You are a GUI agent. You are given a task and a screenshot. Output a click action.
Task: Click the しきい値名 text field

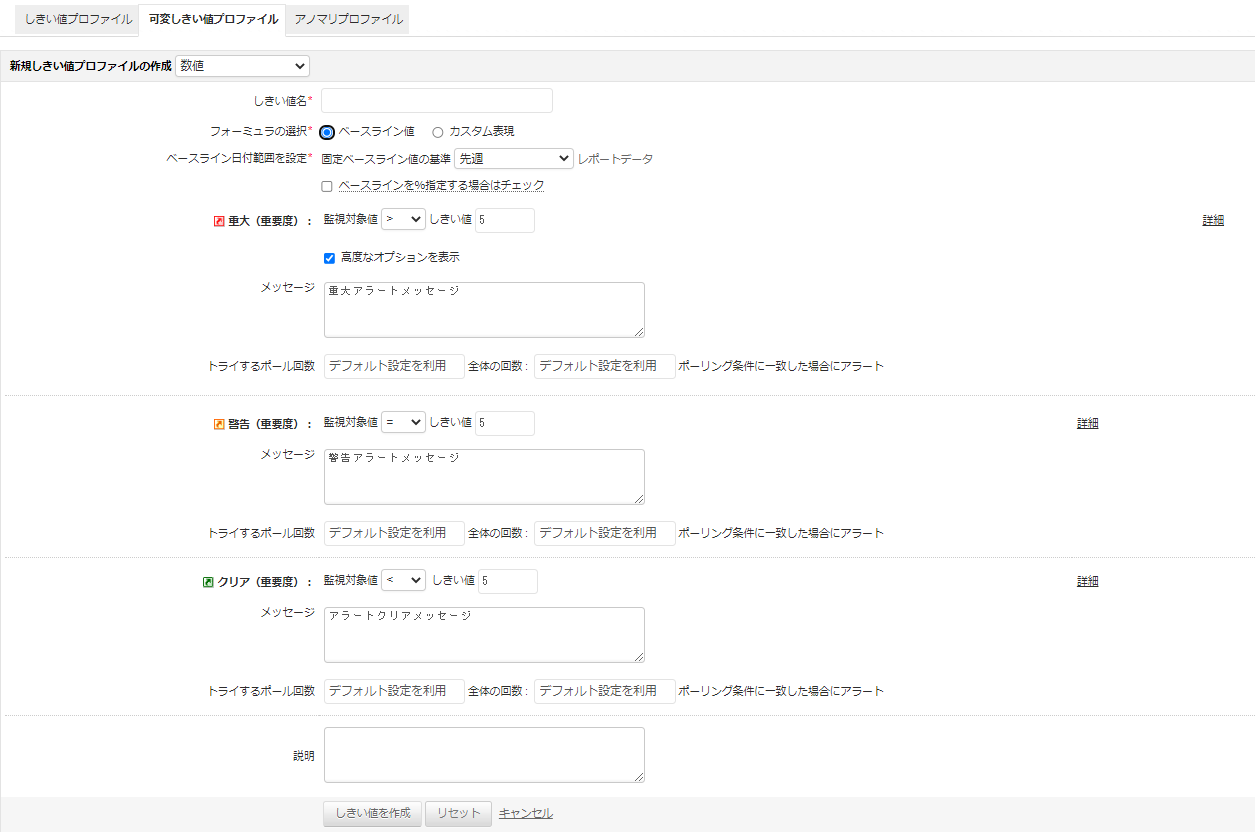(436, 101)
